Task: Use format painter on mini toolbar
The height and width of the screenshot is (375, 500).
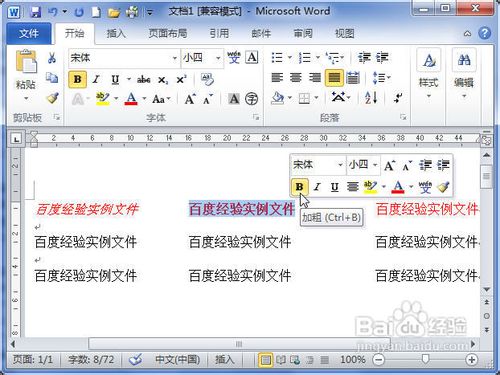Action: [443, 187]
